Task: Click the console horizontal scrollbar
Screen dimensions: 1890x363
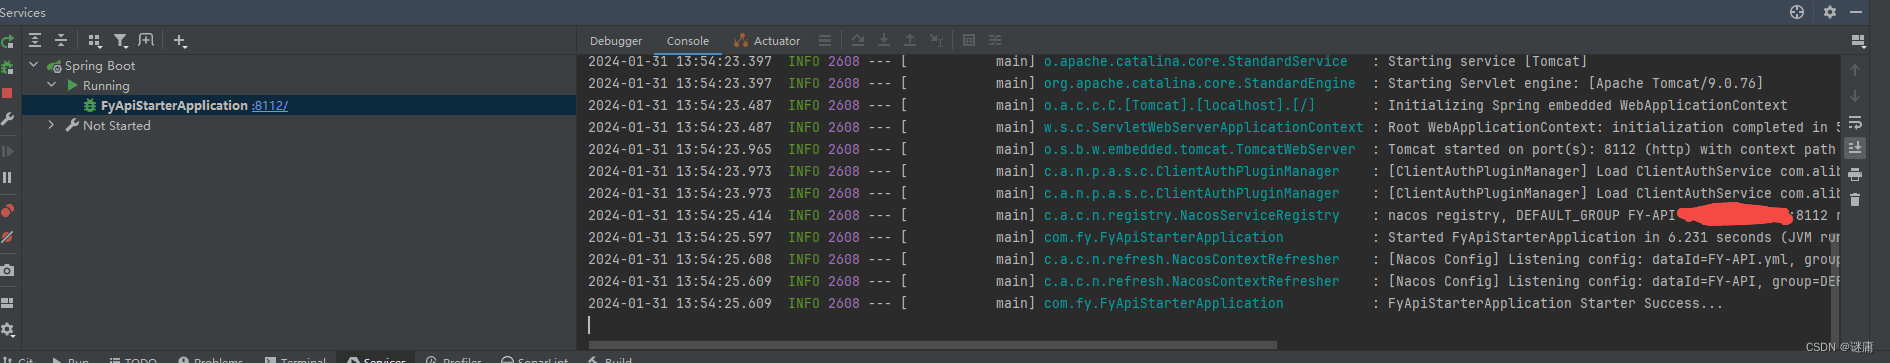Action: pyautogui.click(x=932, y=345)
